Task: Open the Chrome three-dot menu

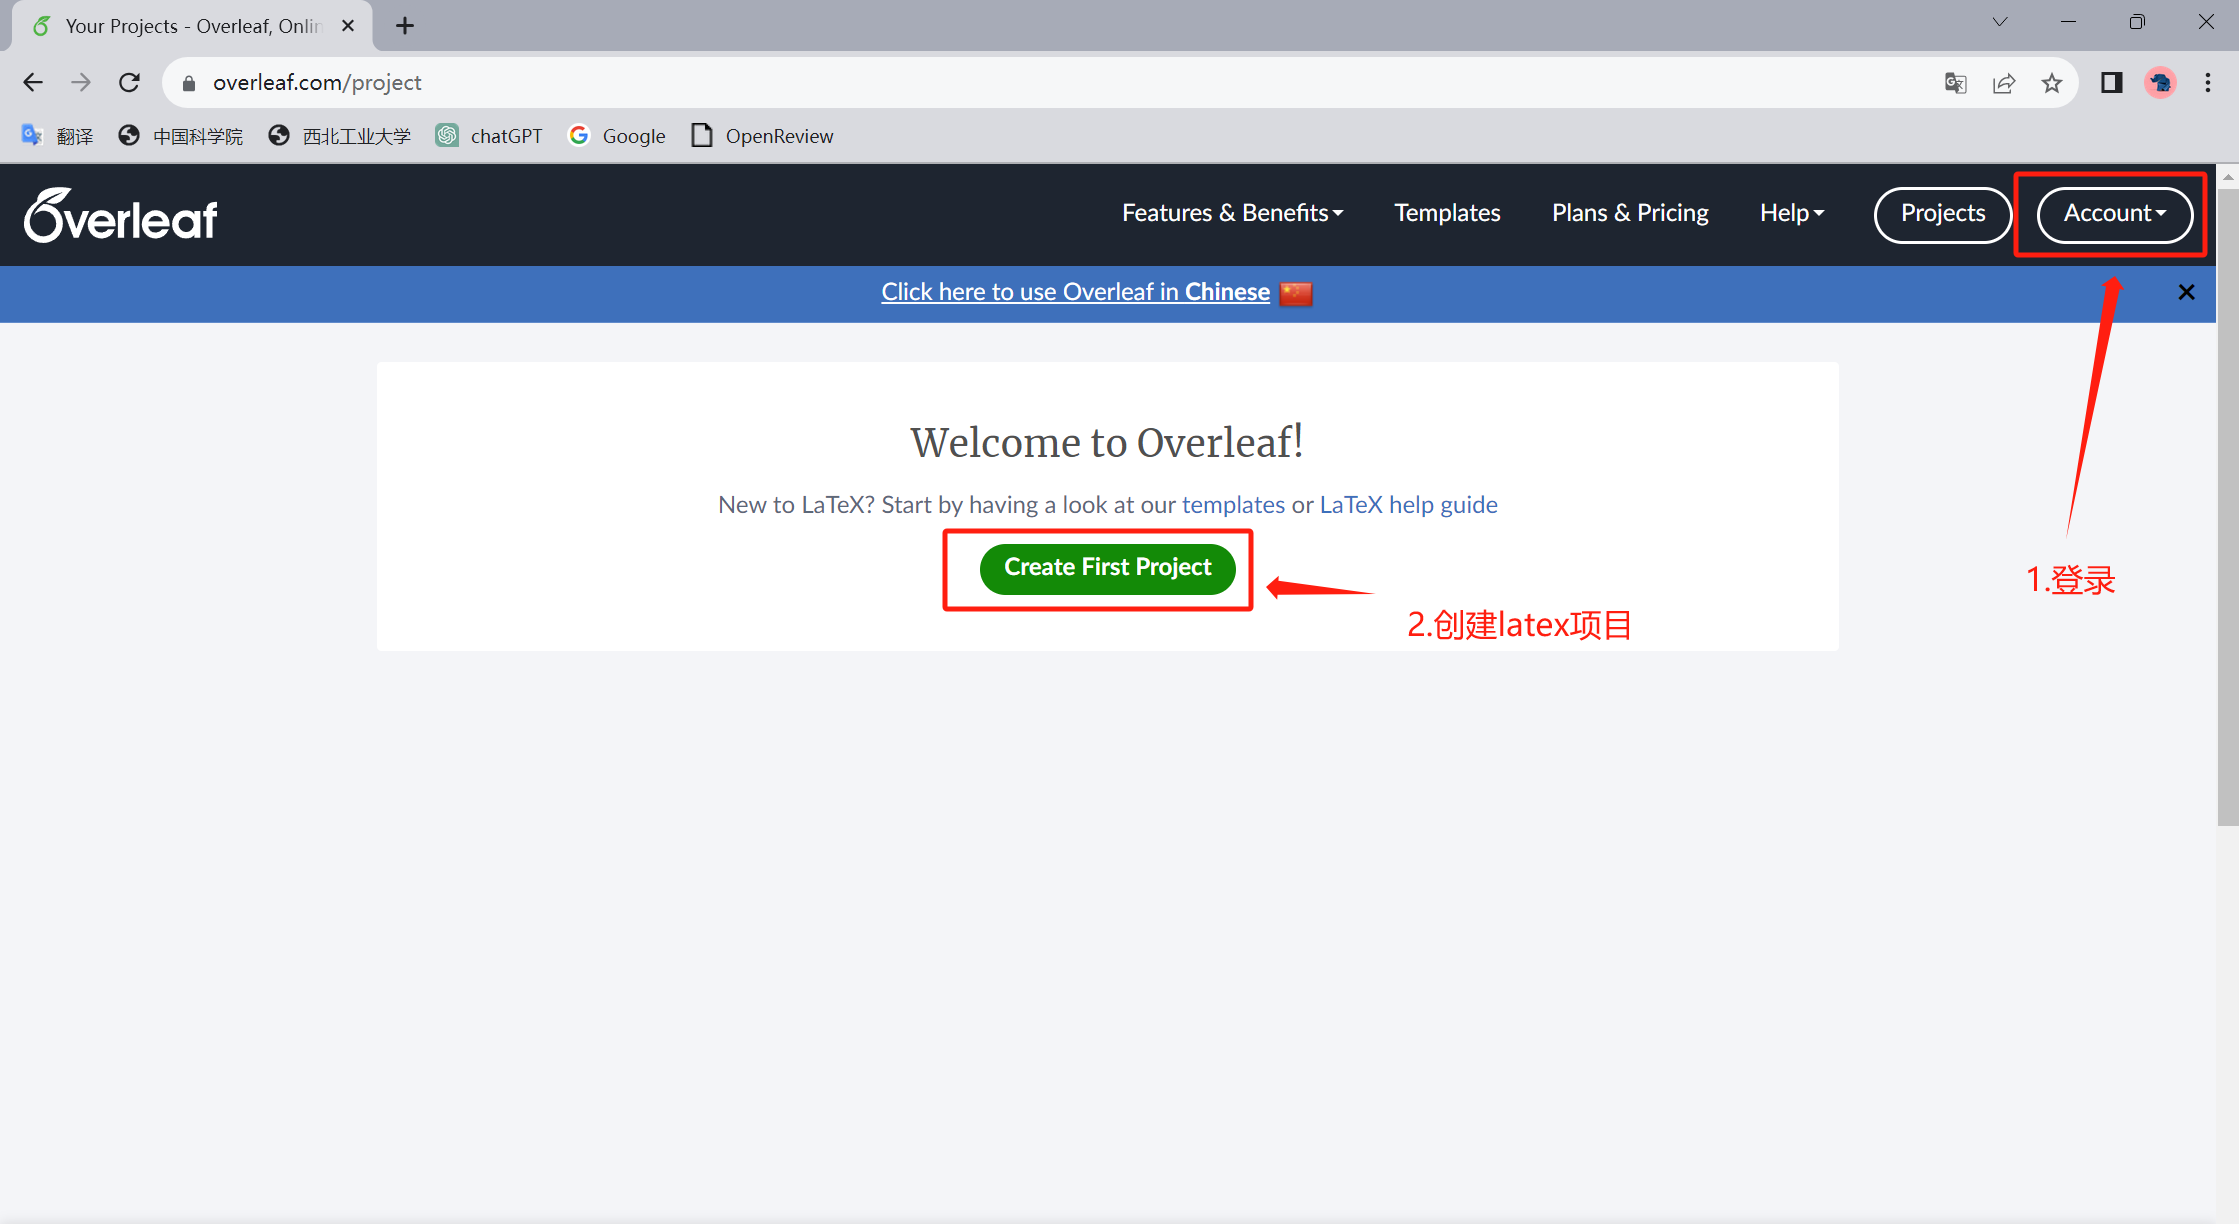Action: point(2207,83)
